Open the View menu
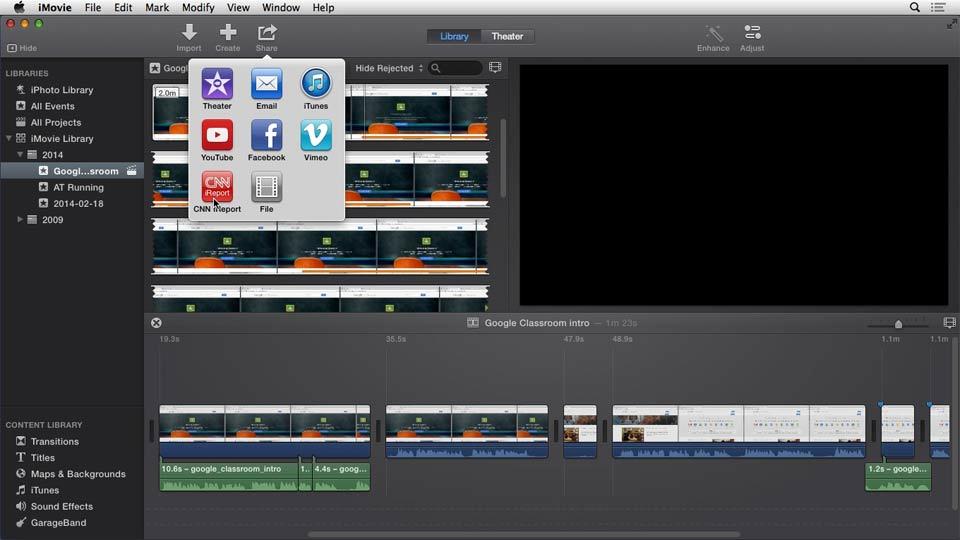 (238, 7)
